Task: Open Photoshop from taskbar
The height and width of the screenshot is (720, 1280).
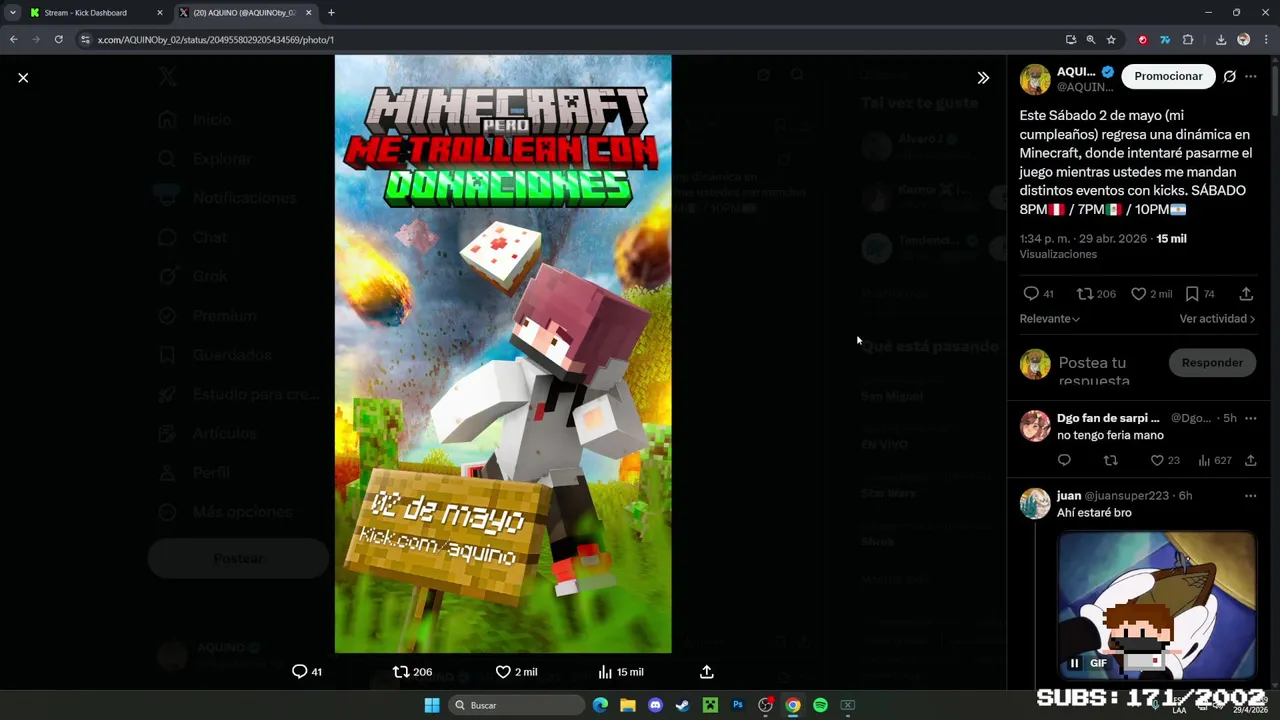Action: click(x=738, y=705)
